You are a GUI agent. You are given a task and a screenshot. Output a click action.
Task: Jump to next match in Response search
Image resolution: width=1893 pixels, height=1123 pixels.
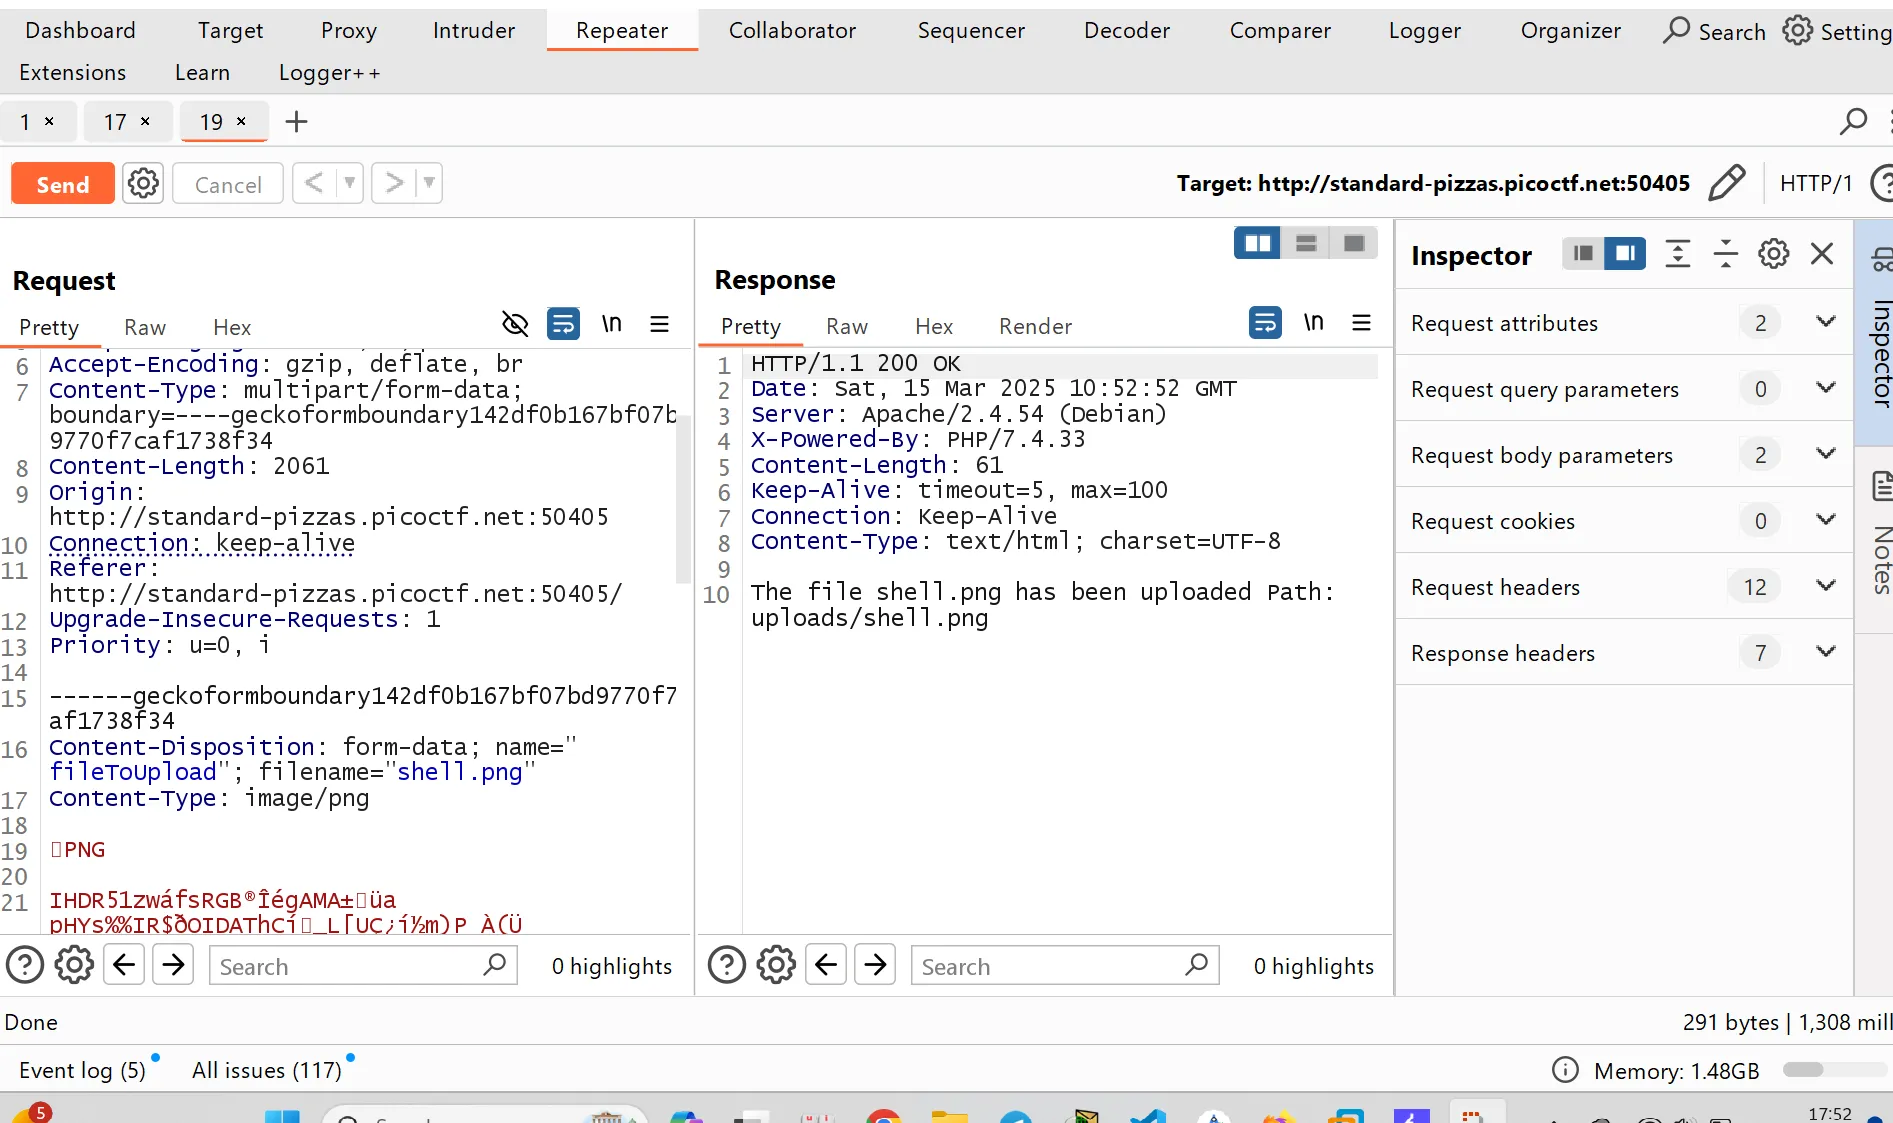(875, 965)
